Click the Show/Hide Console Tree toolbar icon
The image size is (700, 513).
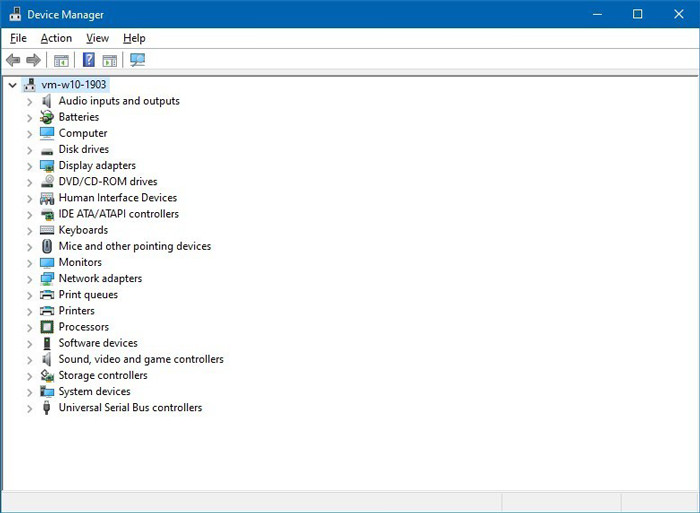point(62,60)
